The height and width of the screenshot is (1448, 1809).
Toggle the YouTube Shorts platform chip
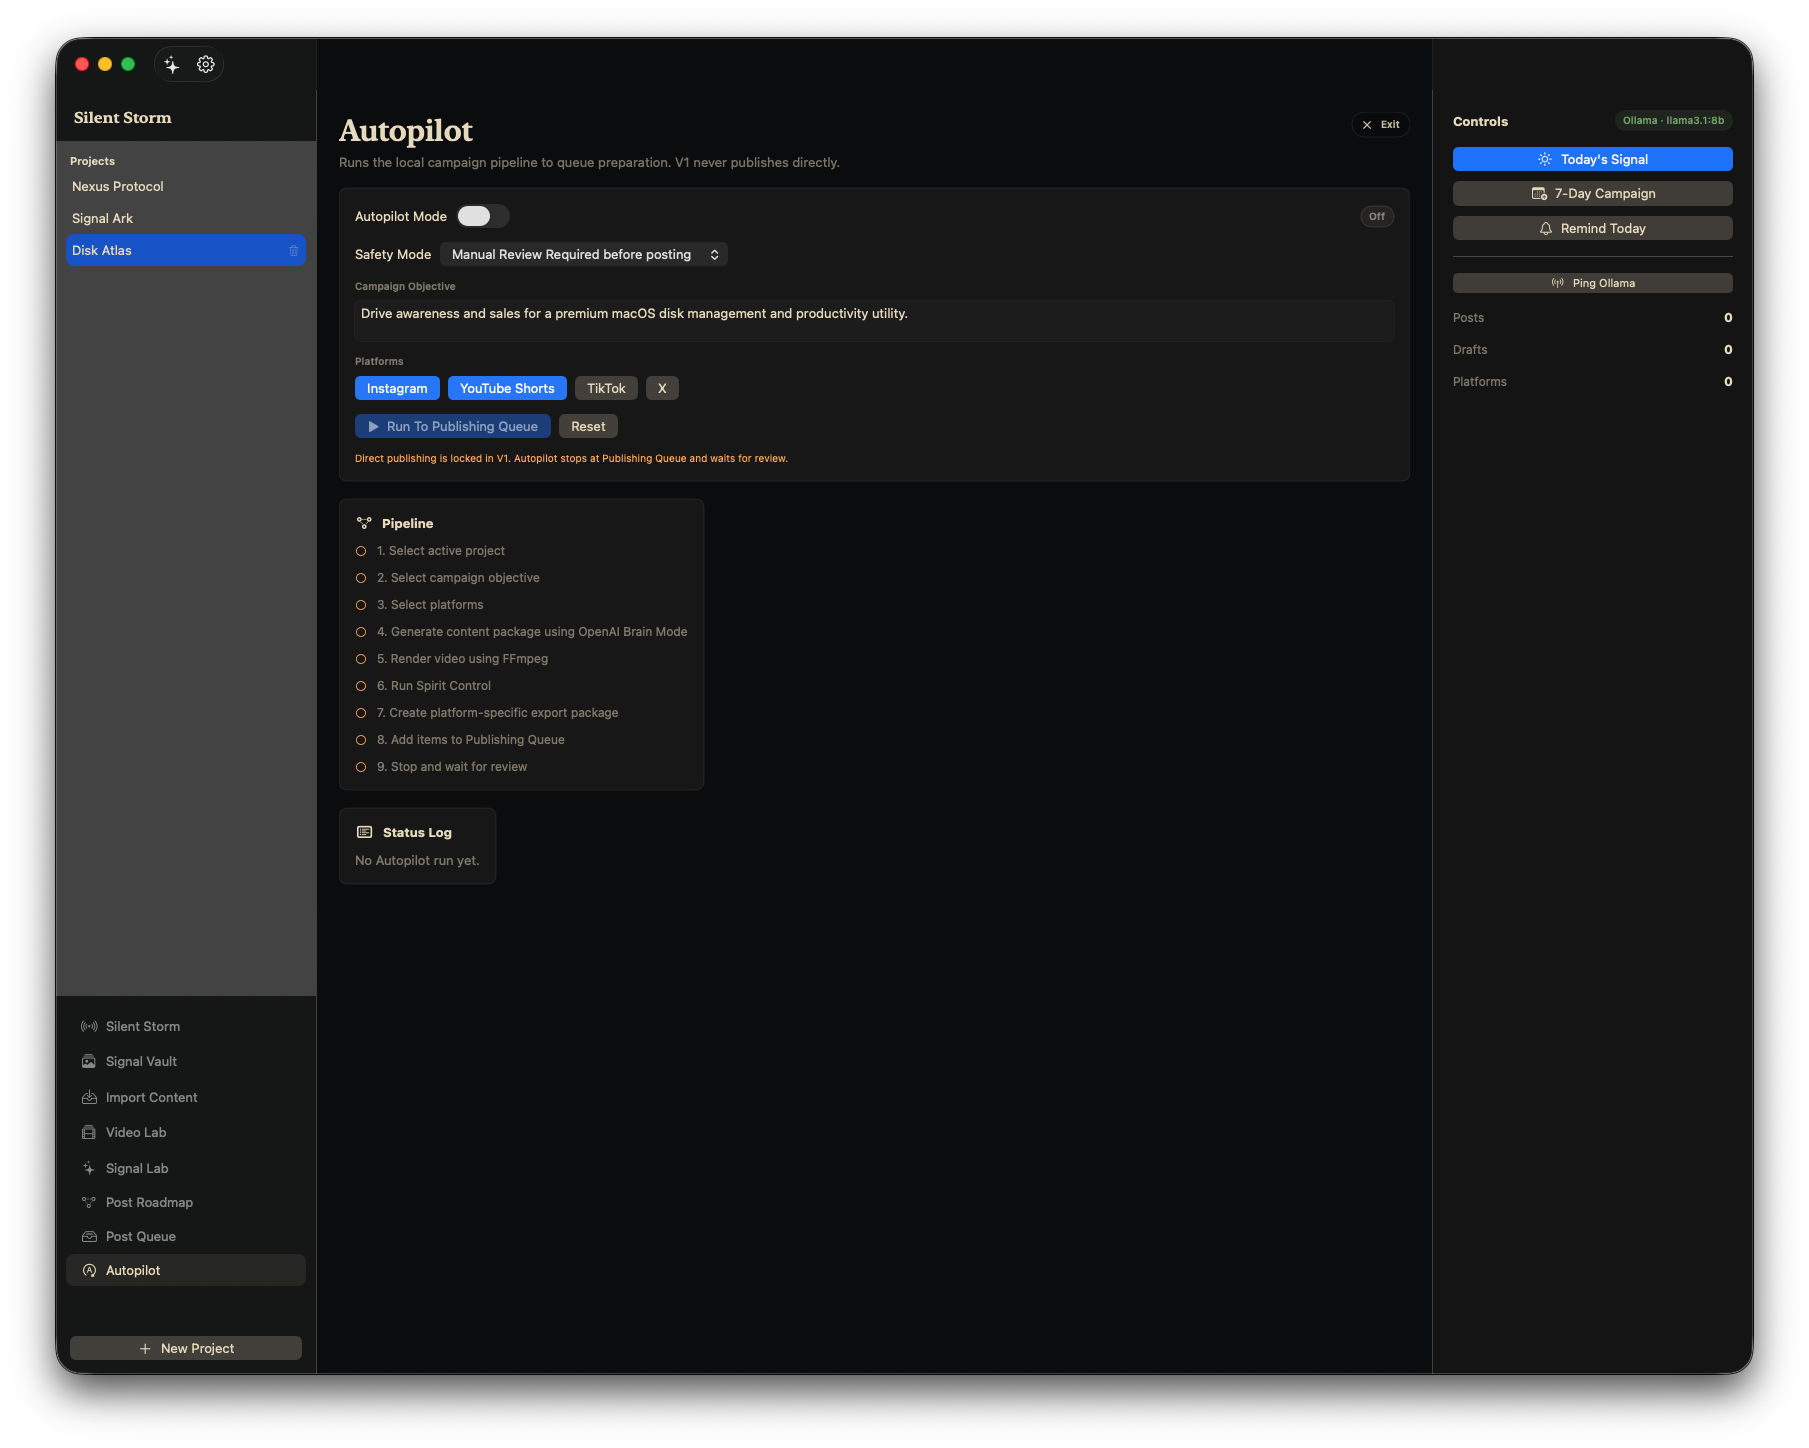pyautogui.click(x=507, y=389)
